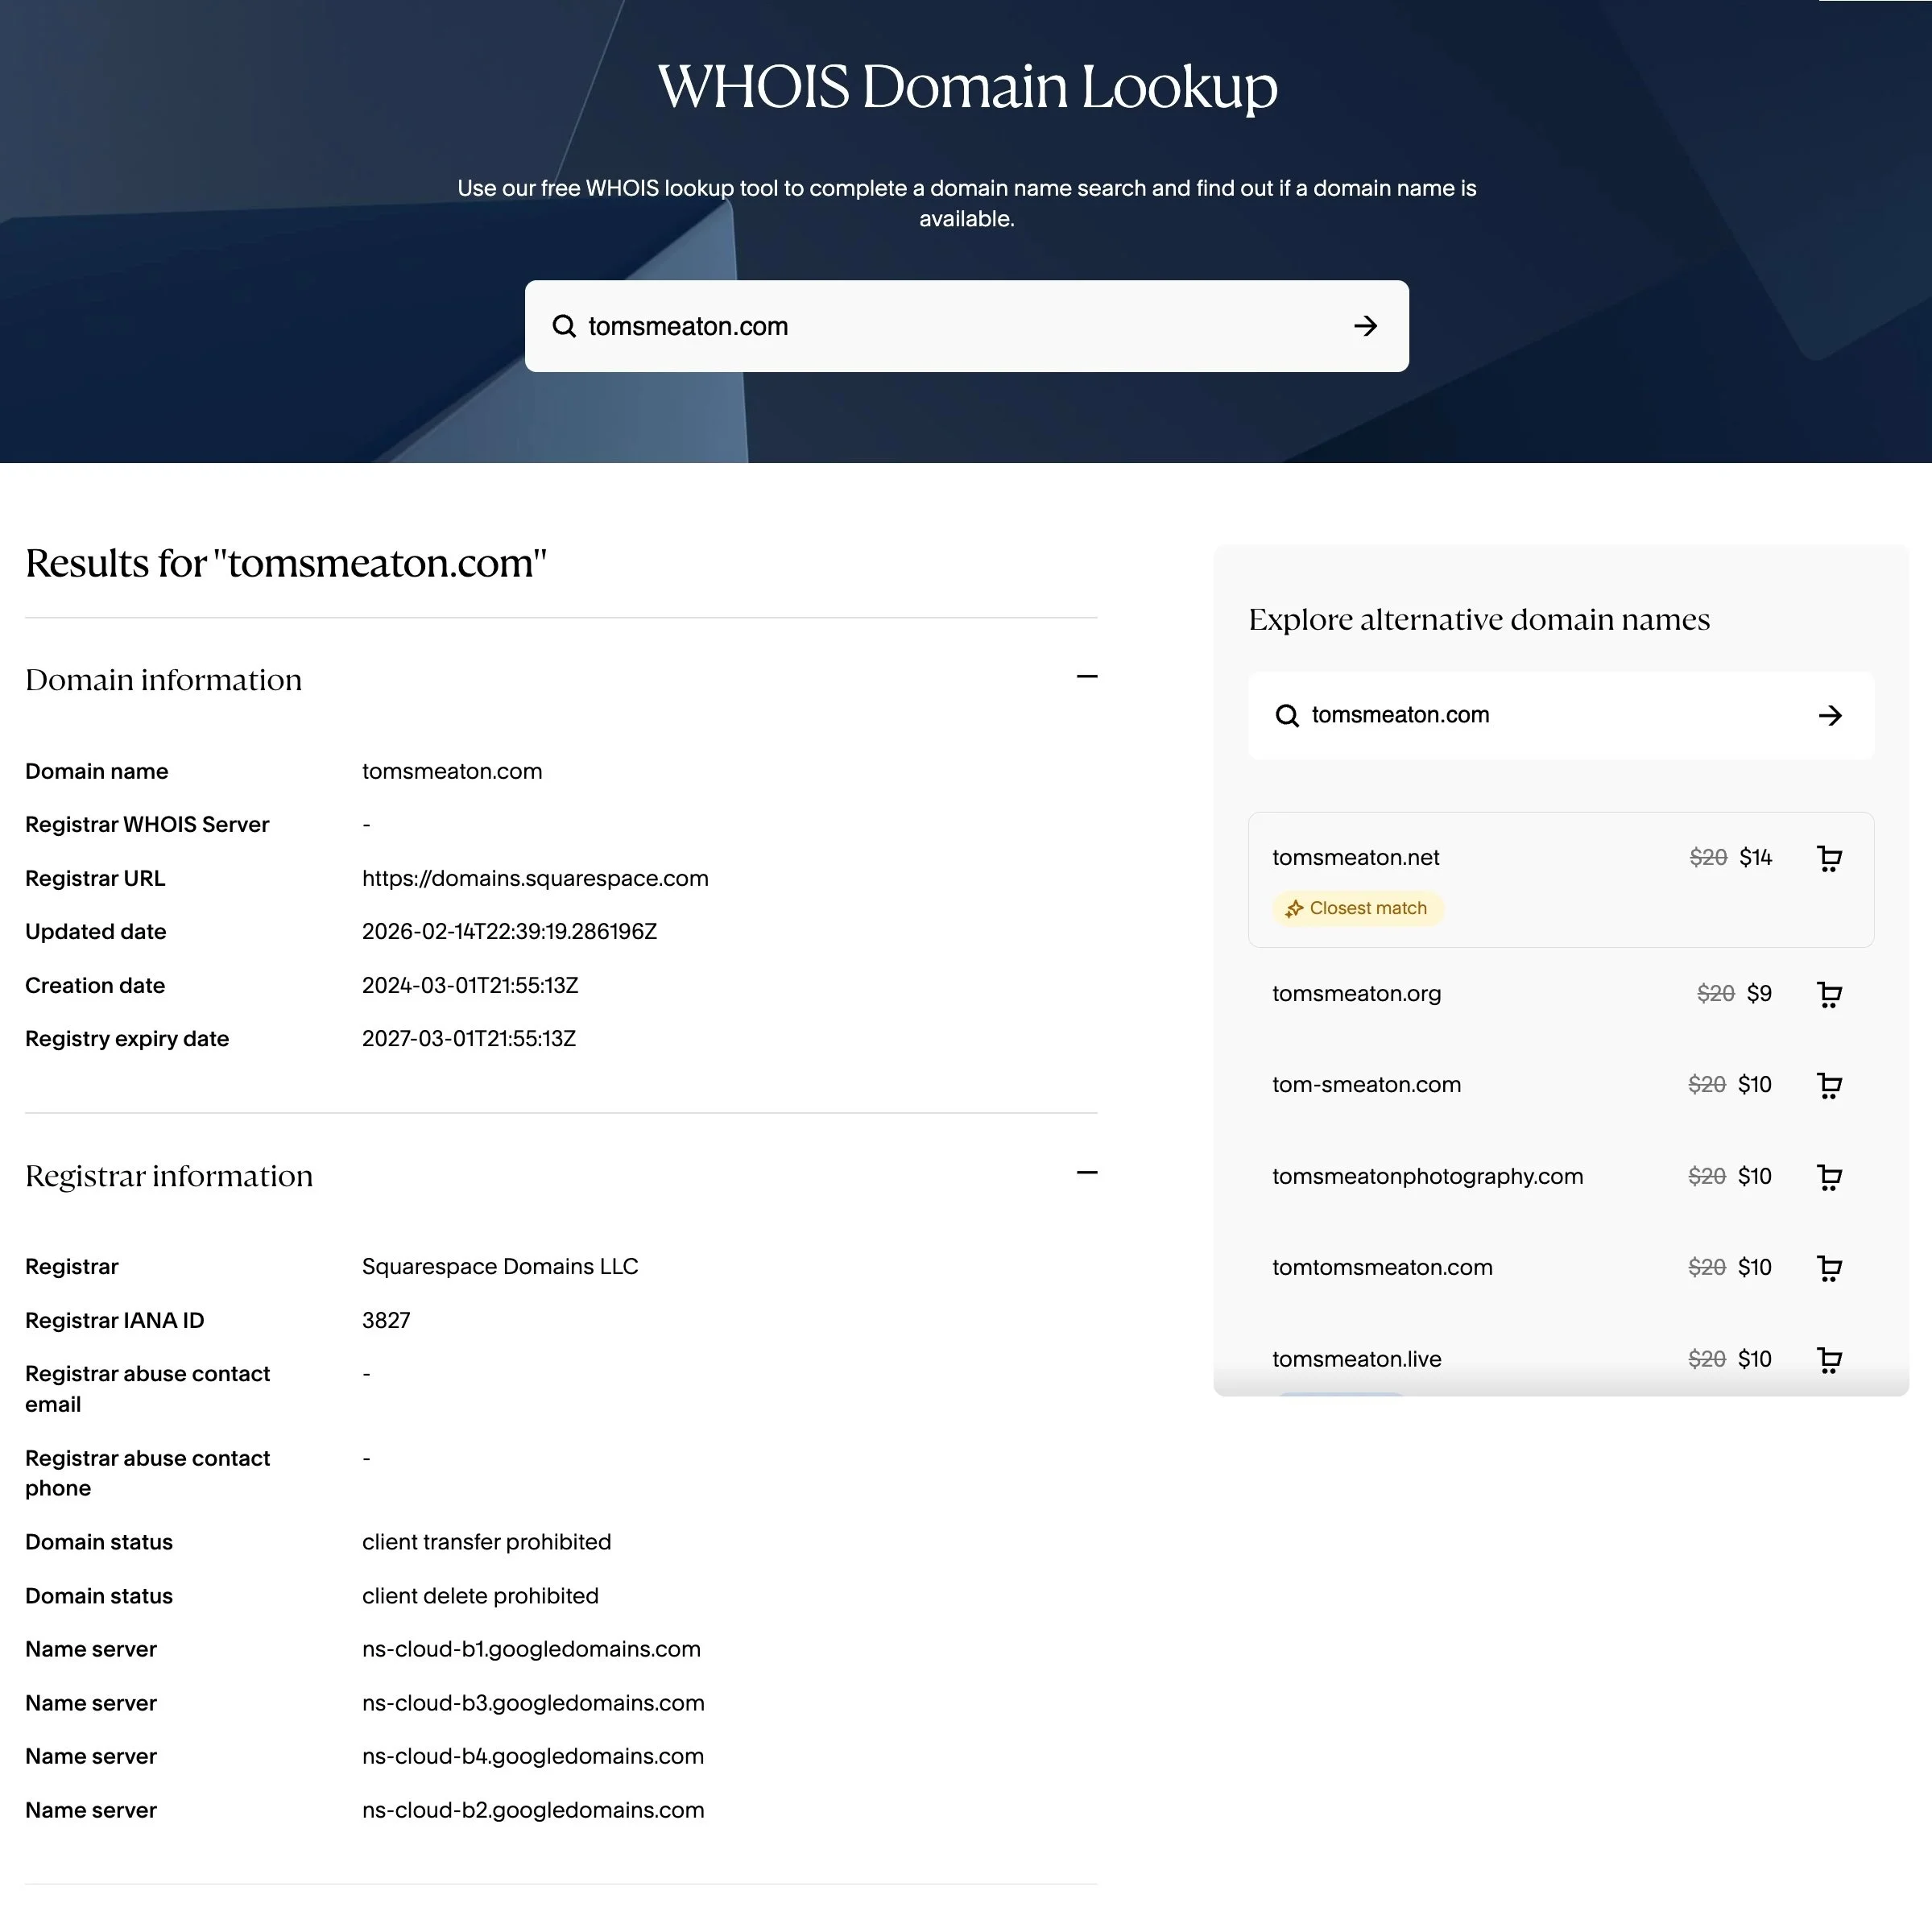Image resolution: width=1932 pixels, height=1932 pixels.
Task: Add tomsmeaton.org to cart
Action: (1829, 994)
